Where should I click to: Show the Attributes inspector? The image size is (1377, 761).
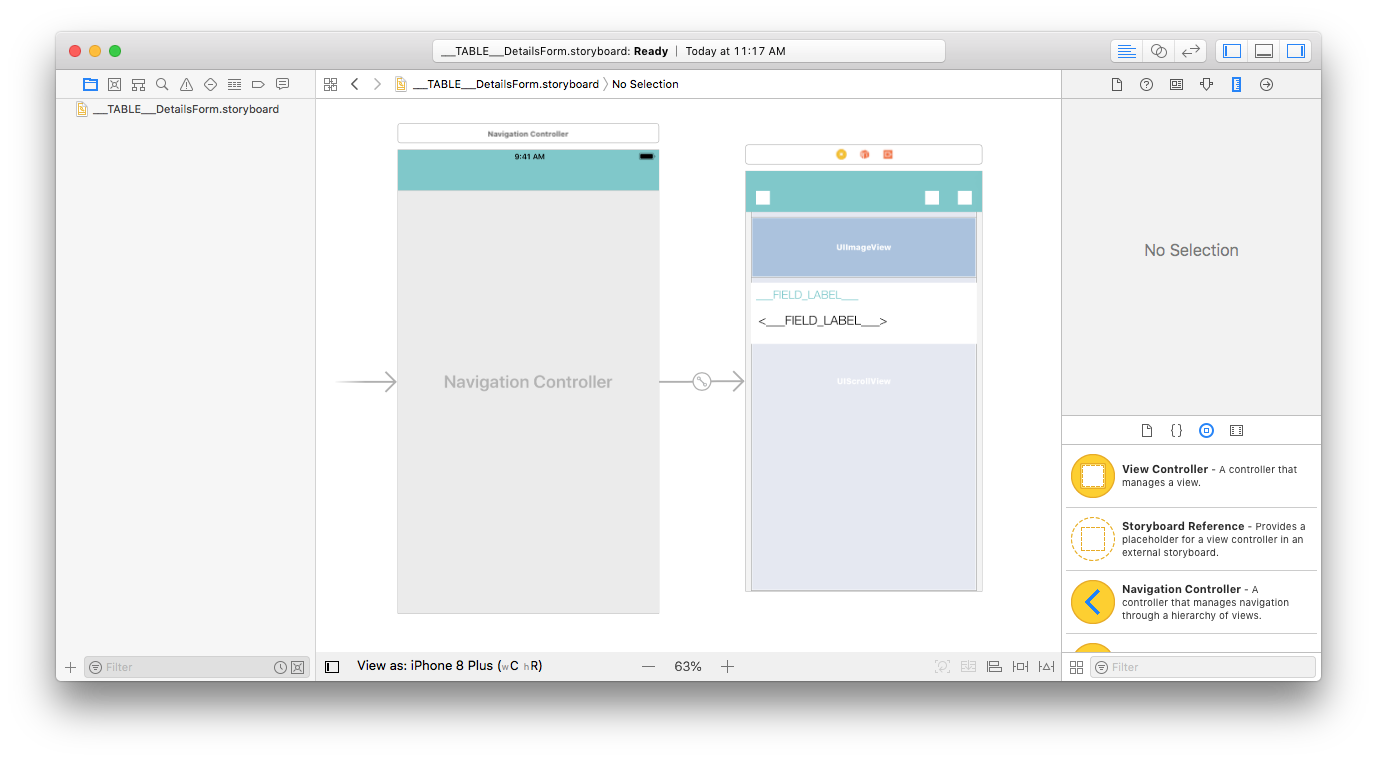coord(1206,84)
